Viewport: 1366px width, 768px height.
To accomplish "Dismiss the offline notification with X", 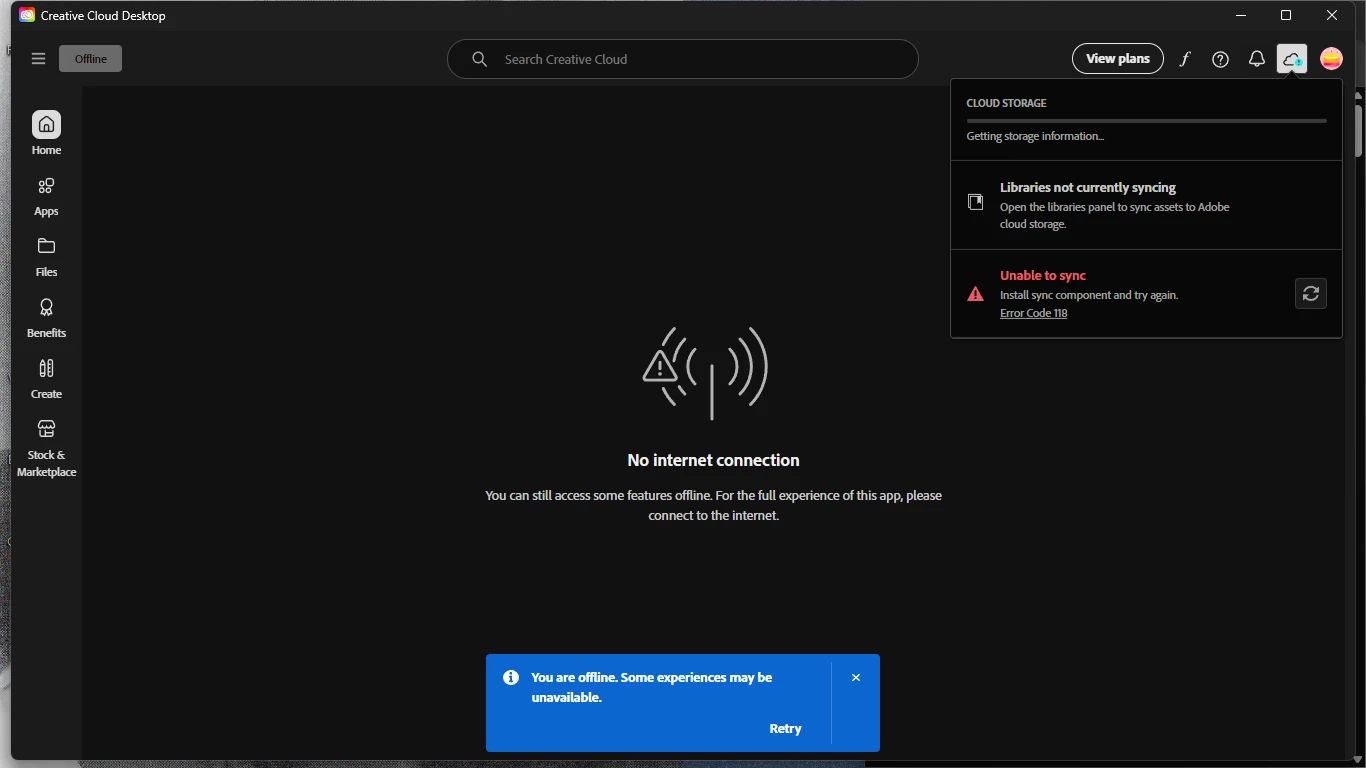I will 856,677.
